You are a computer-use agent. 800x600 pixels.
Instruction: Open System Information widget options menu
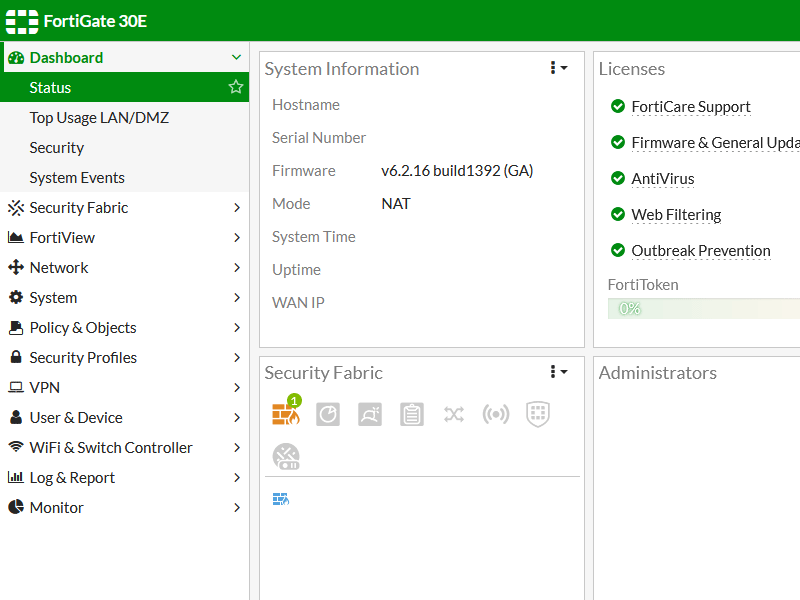pos(558,68)
